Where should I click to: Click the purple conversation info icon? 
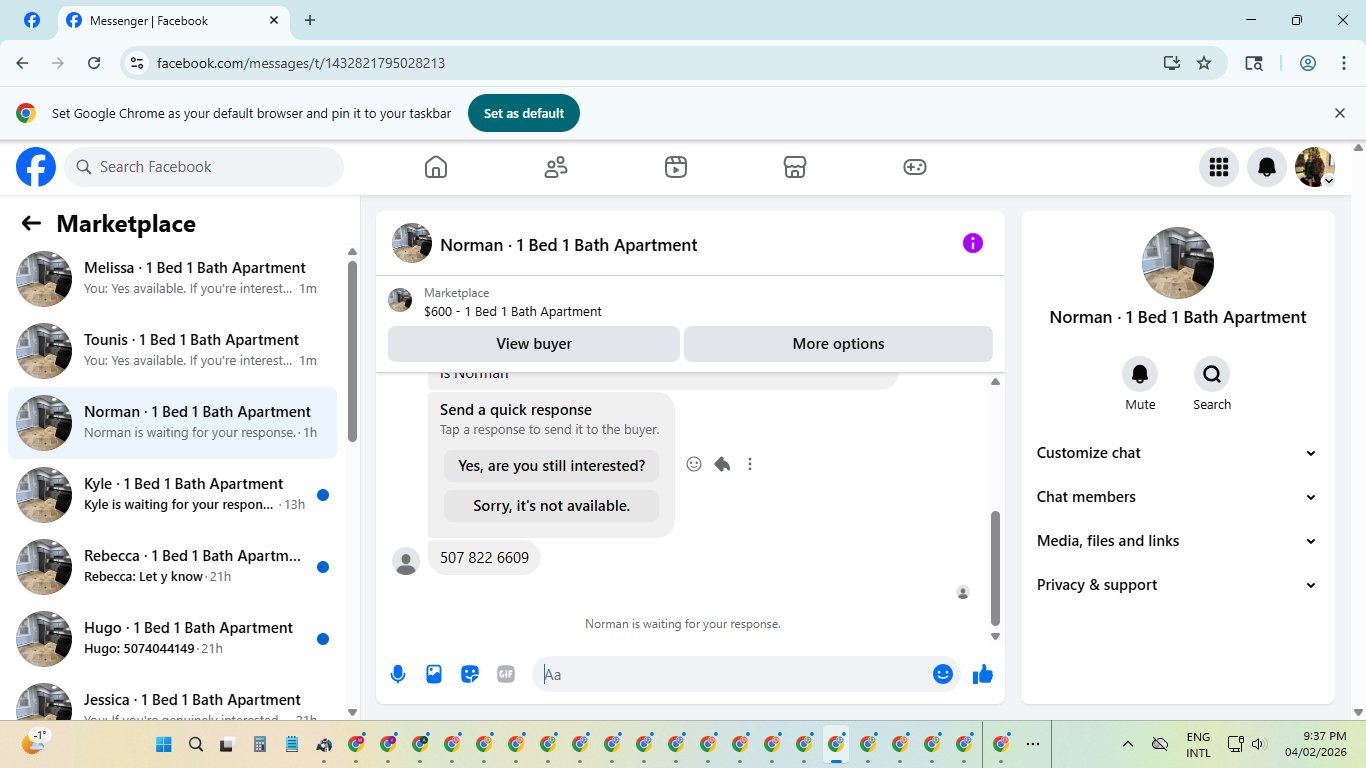973,243
